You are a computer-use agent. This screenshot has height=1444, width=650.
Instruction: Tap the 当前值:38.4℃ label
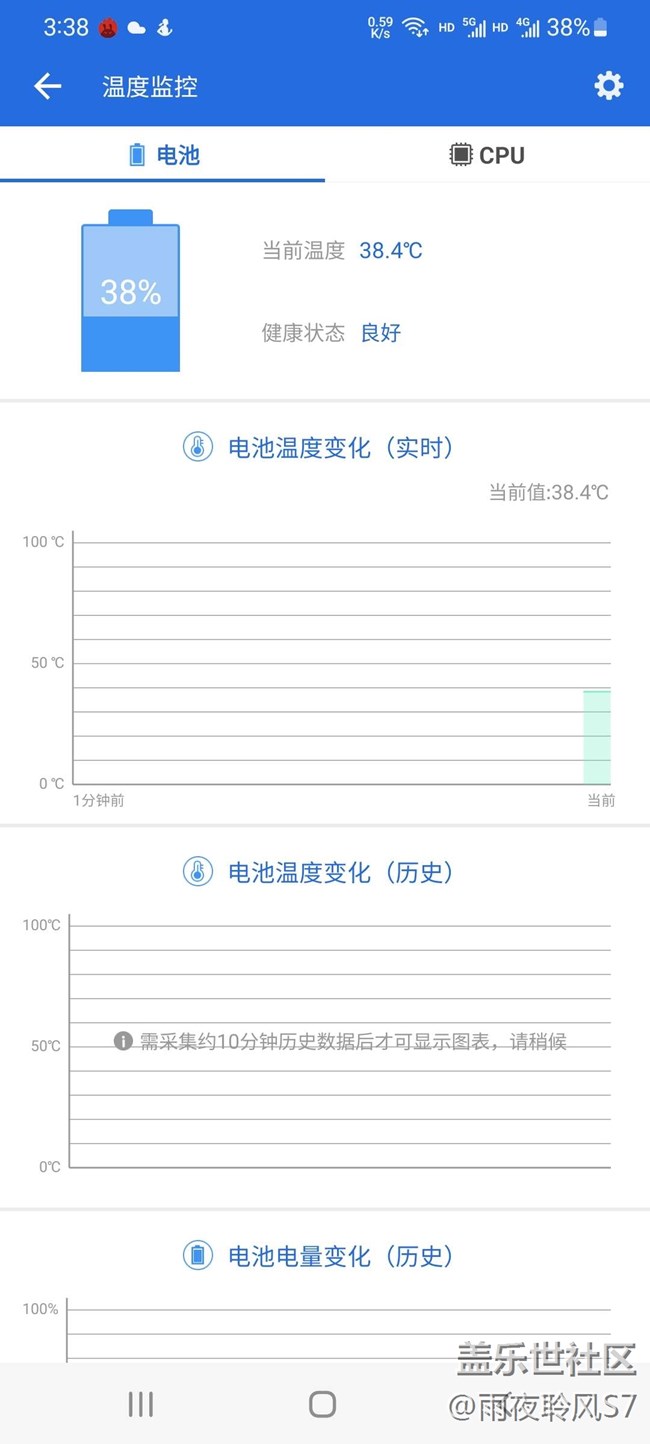pos(548,492)
